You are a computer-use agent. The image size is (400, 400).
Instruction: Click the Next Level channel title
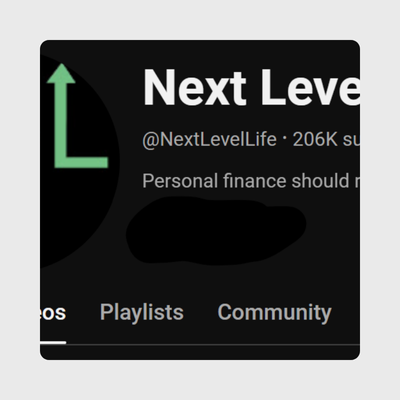[252, 87]
